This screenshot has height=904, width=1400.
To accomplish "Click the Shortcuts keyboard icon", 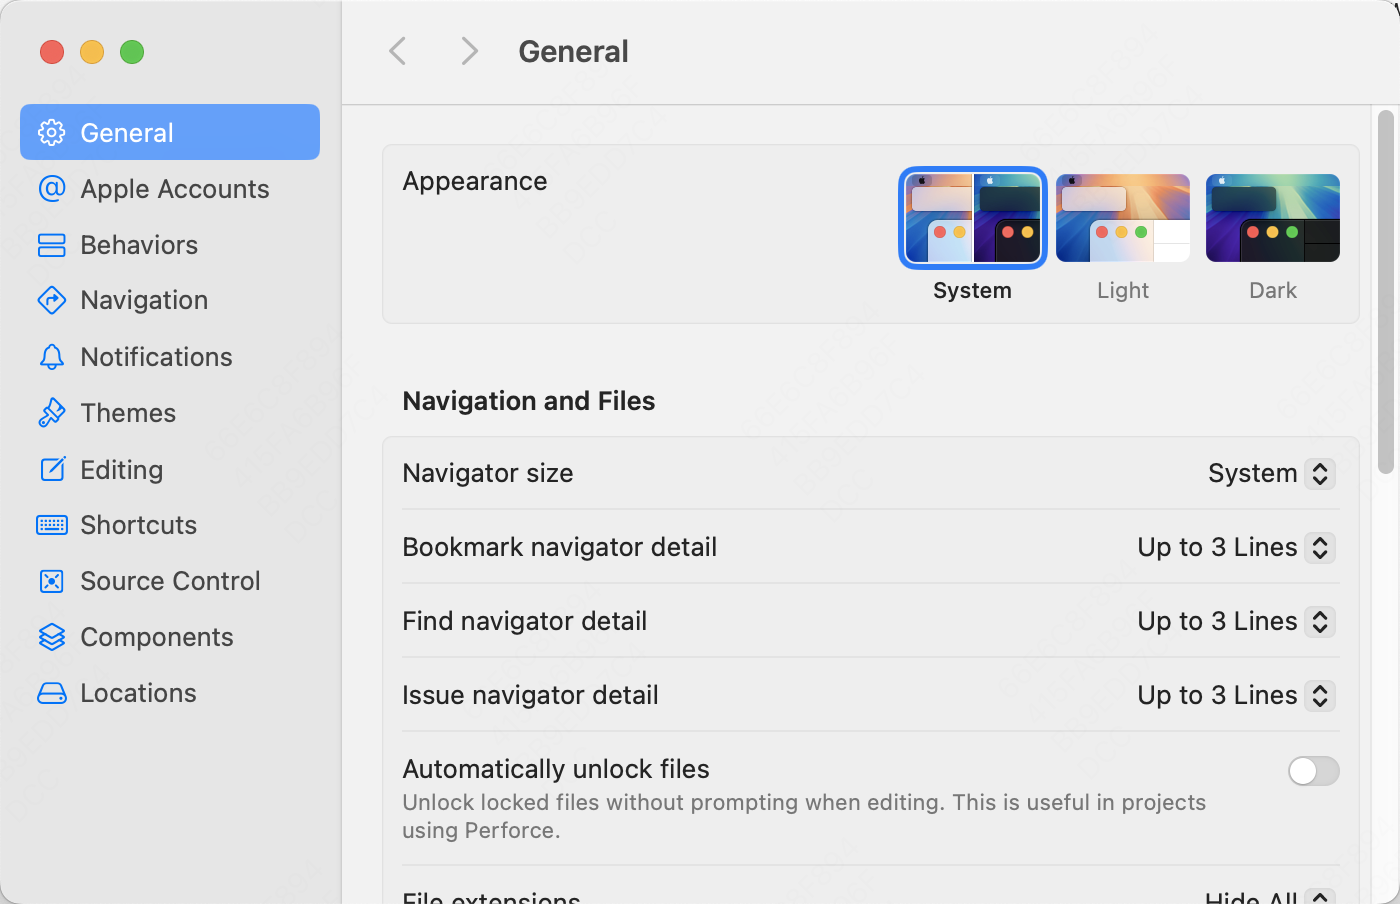I will point(52,525).
